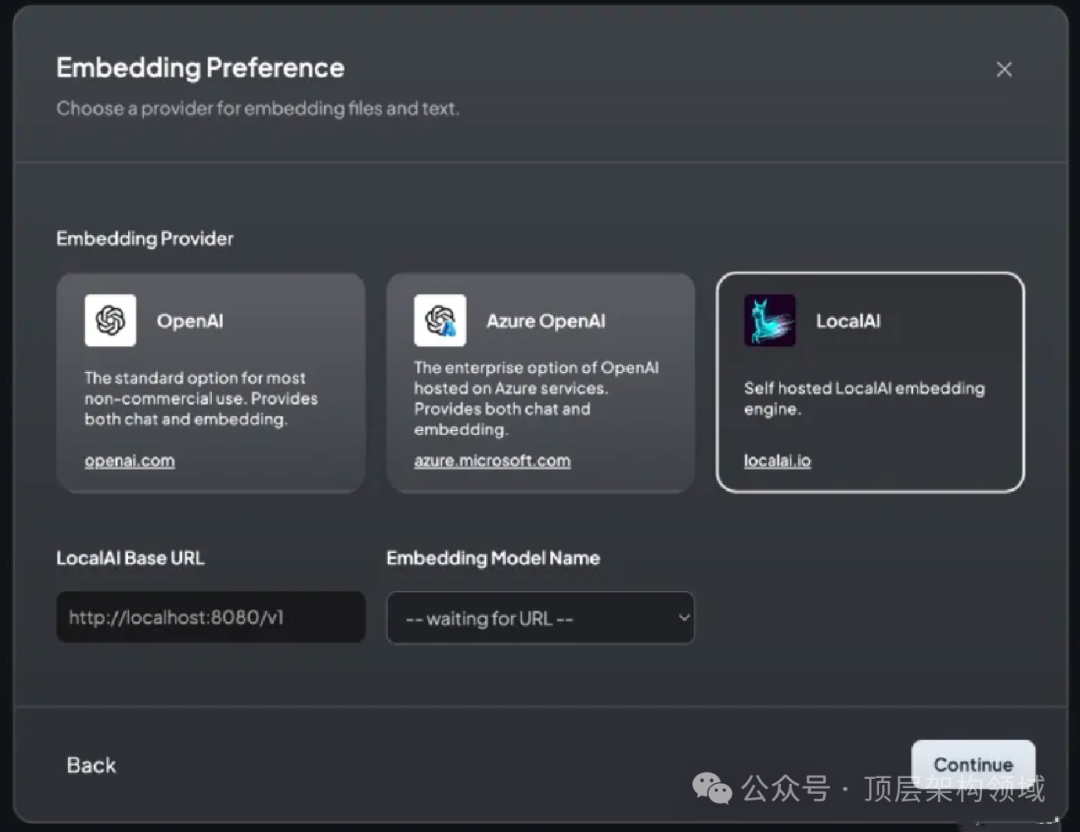1080x832 pixels.
Task: Select the LocalAI provider card
Action: 871,383
